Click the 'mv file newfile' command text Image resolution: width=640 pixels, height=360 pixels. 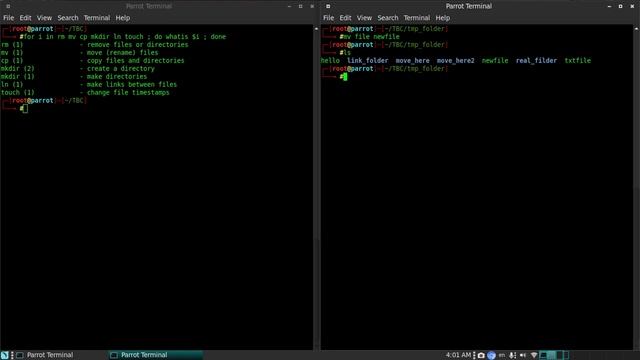point(371,37)
